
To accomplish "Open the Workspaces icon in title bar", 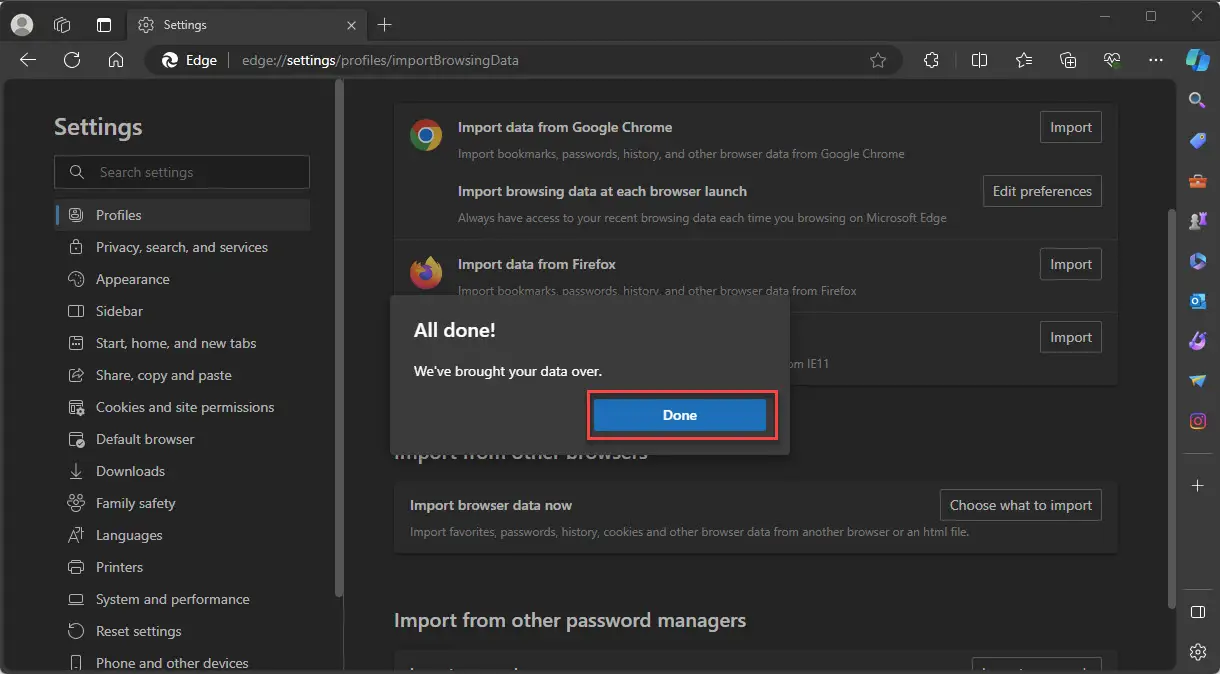I will (62, 25).
